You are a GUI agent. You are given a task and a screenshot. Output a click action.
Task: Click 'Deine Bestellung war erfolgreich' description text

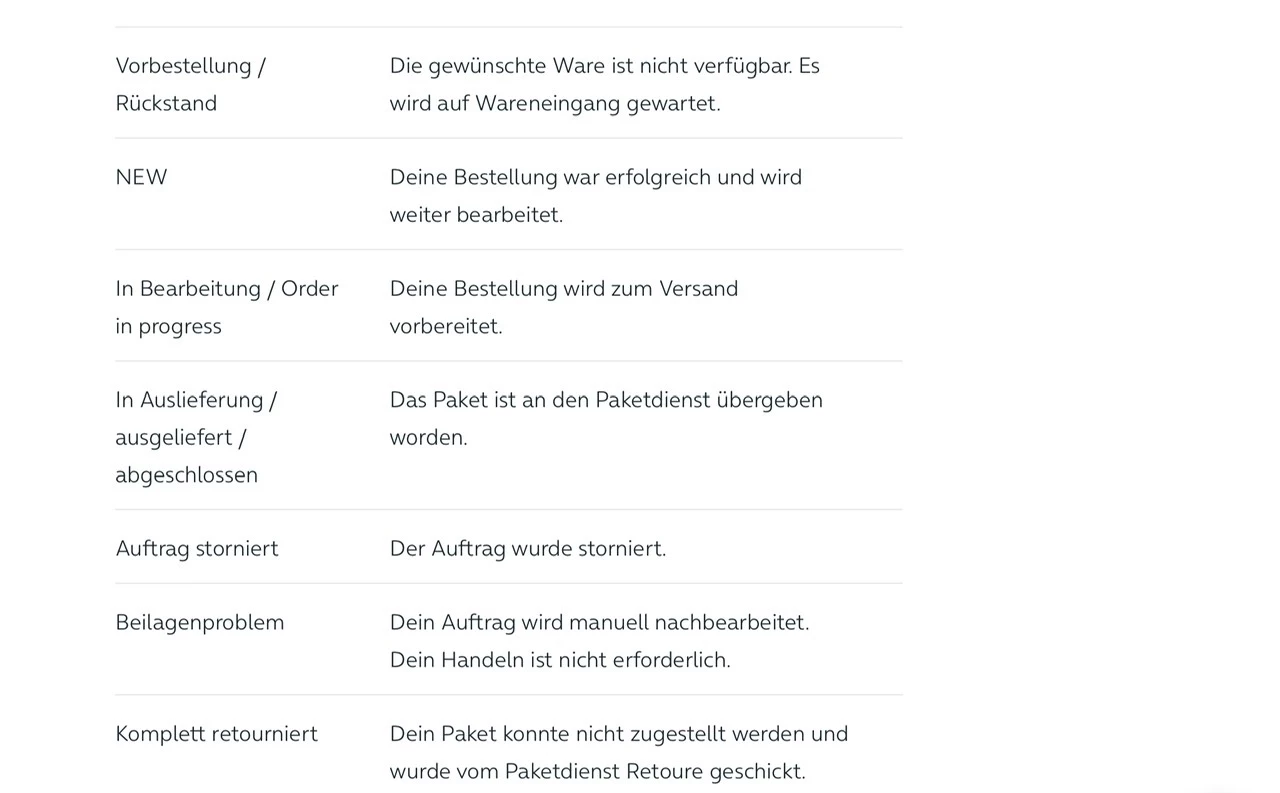pos(595,177)
